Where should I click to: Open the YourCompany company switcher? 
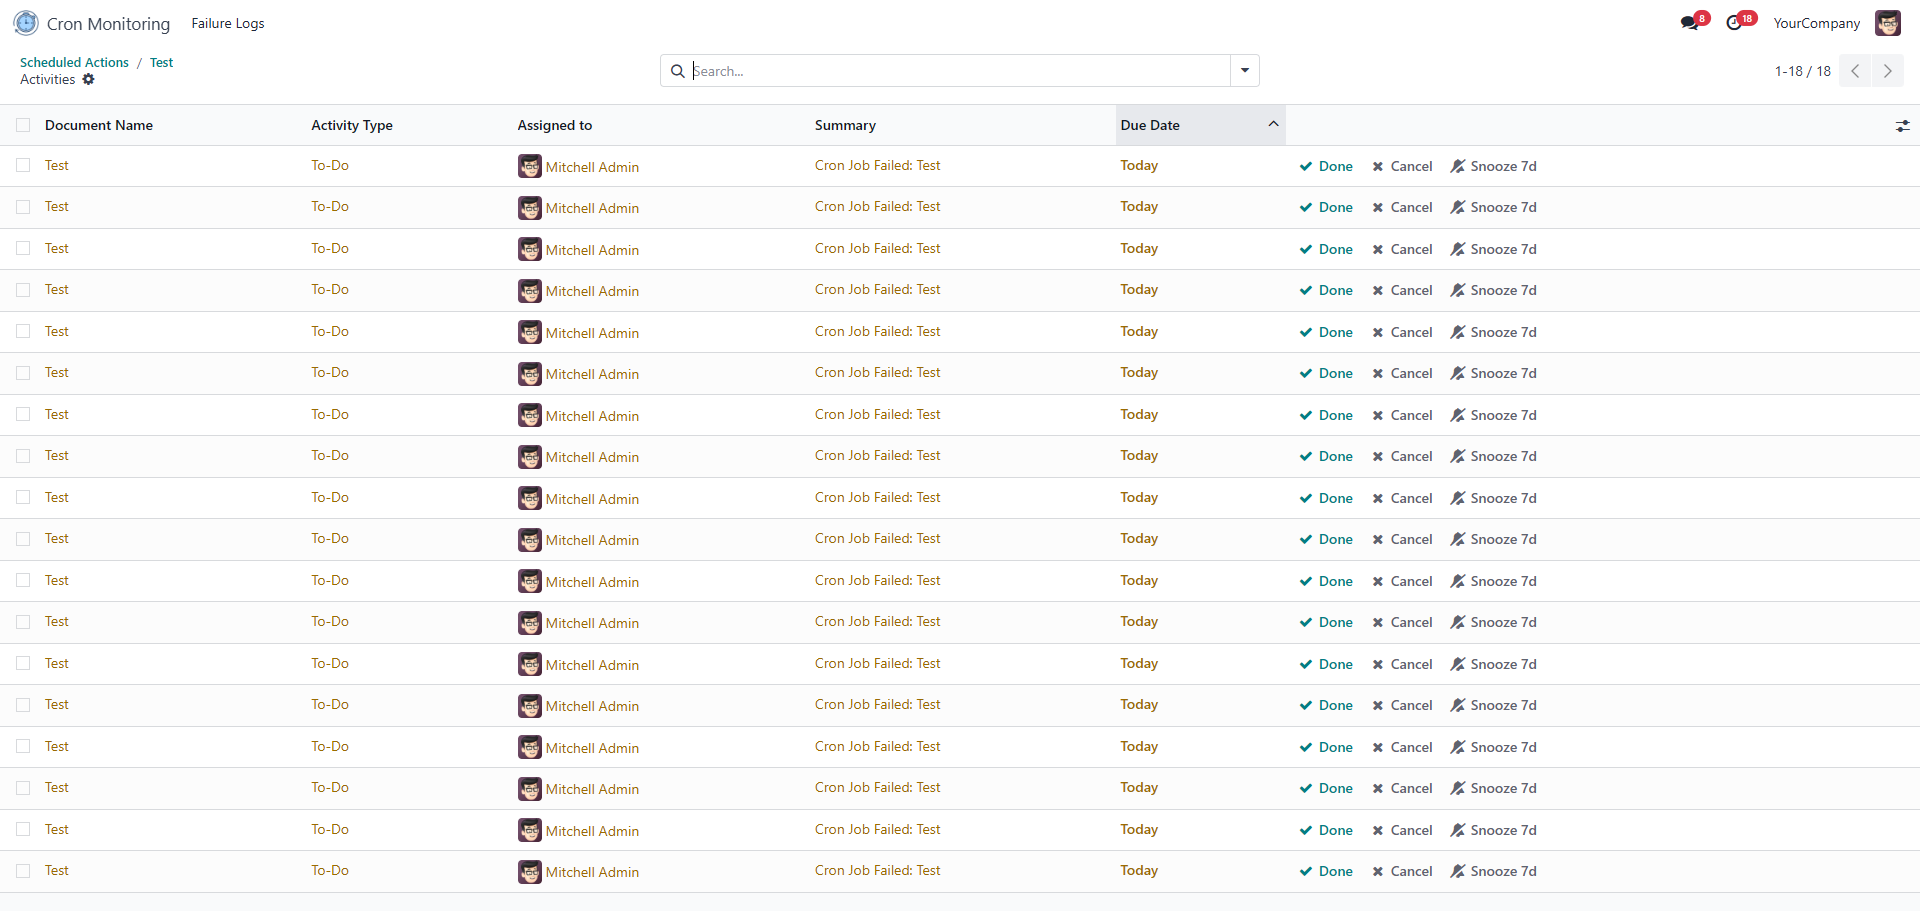point(1816,23)
